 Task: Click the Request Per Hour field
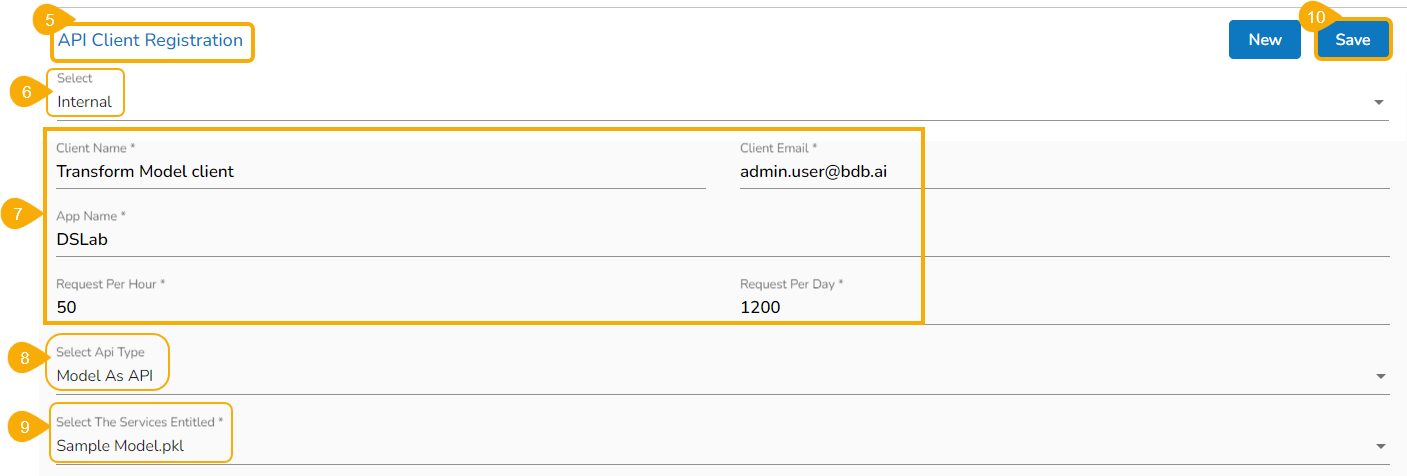(380, 308)
